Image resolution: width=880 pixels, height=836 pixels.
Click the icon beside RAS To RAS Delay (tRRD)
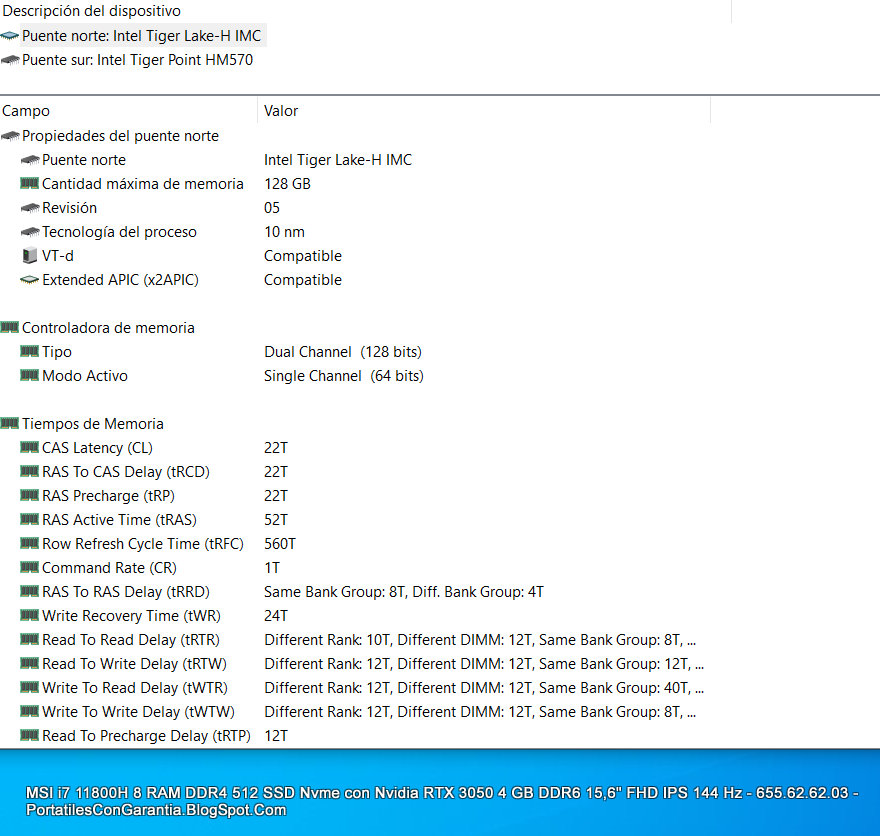tap(30, 591)
